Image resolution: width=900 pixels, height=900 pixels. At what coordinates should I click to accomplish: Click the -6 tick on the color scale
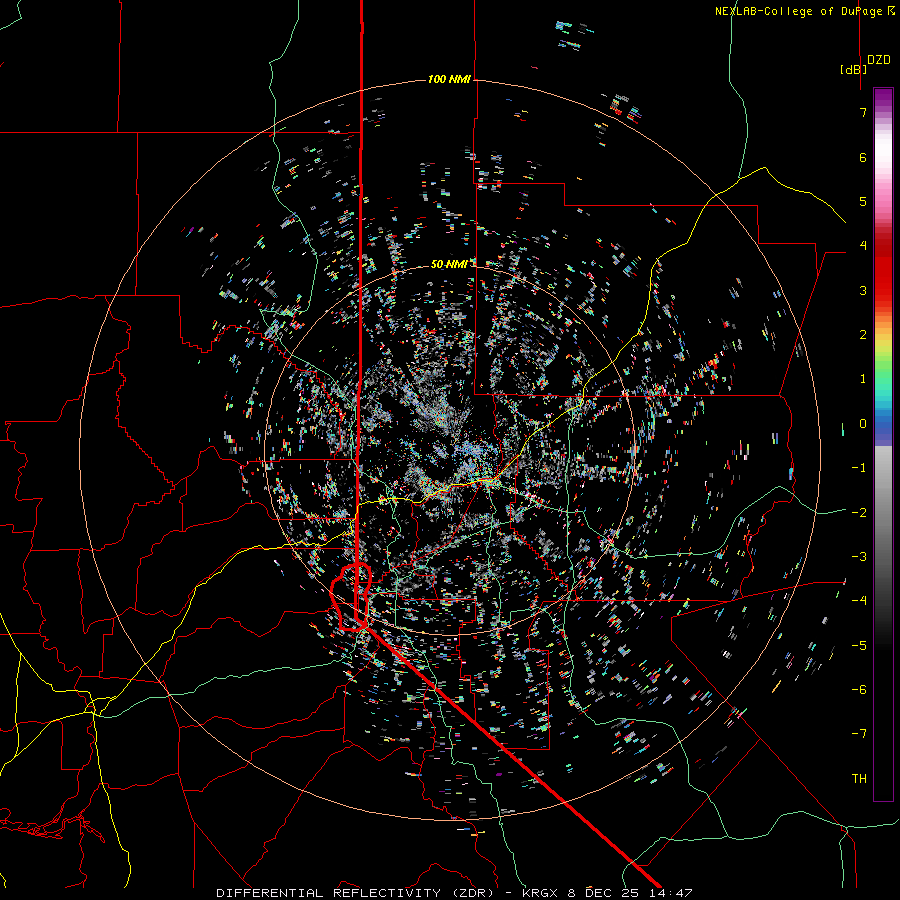(859, 689)
